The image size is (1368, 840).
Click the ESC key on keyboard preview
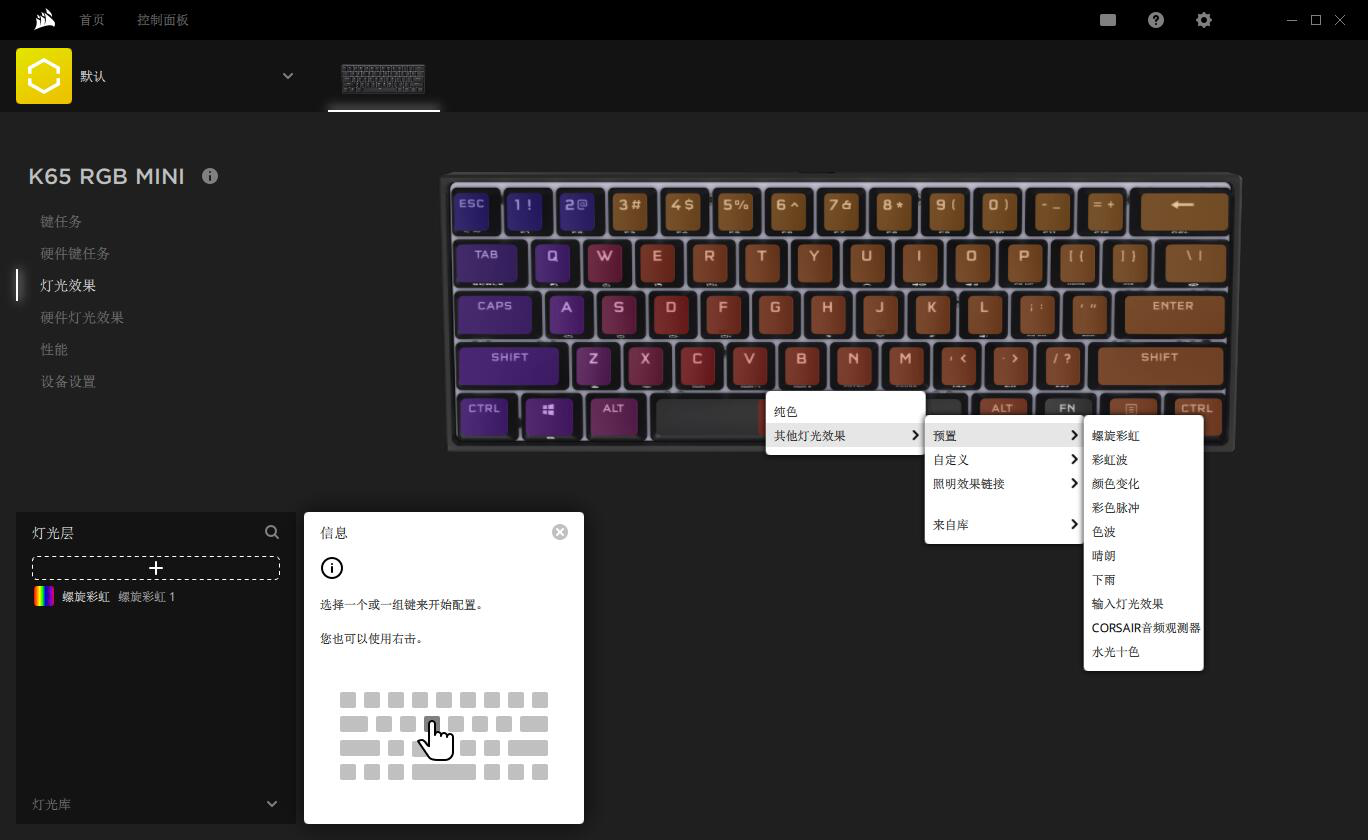coord(472,208)
